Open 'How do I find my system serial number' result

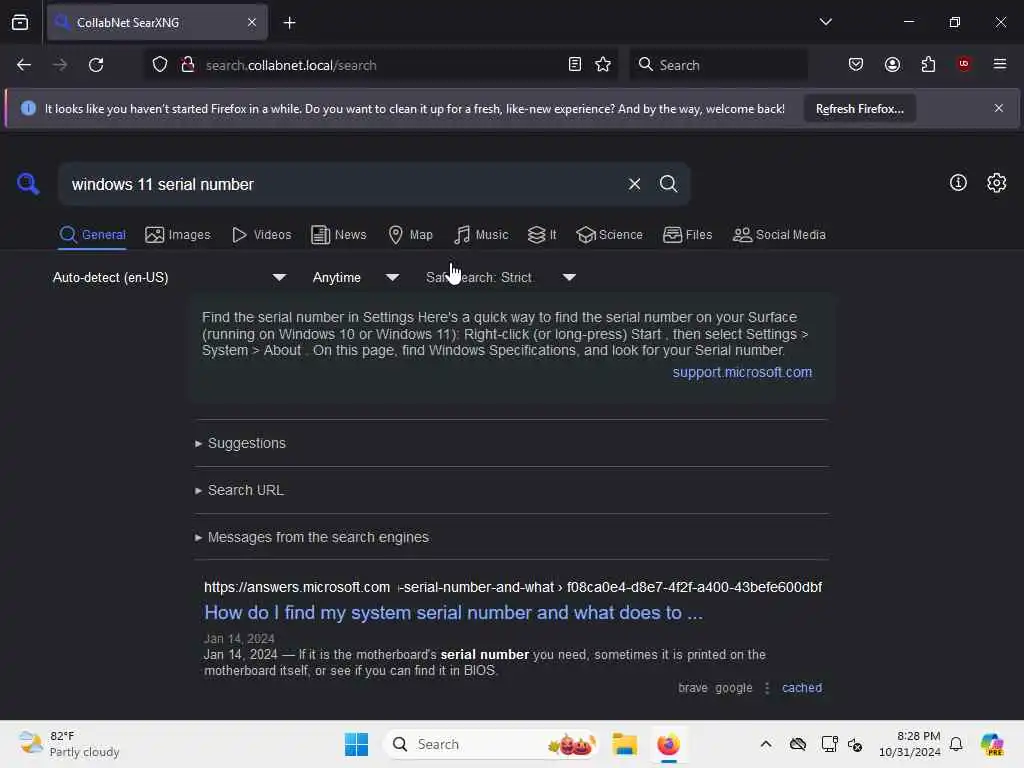(x=453, y=613)
